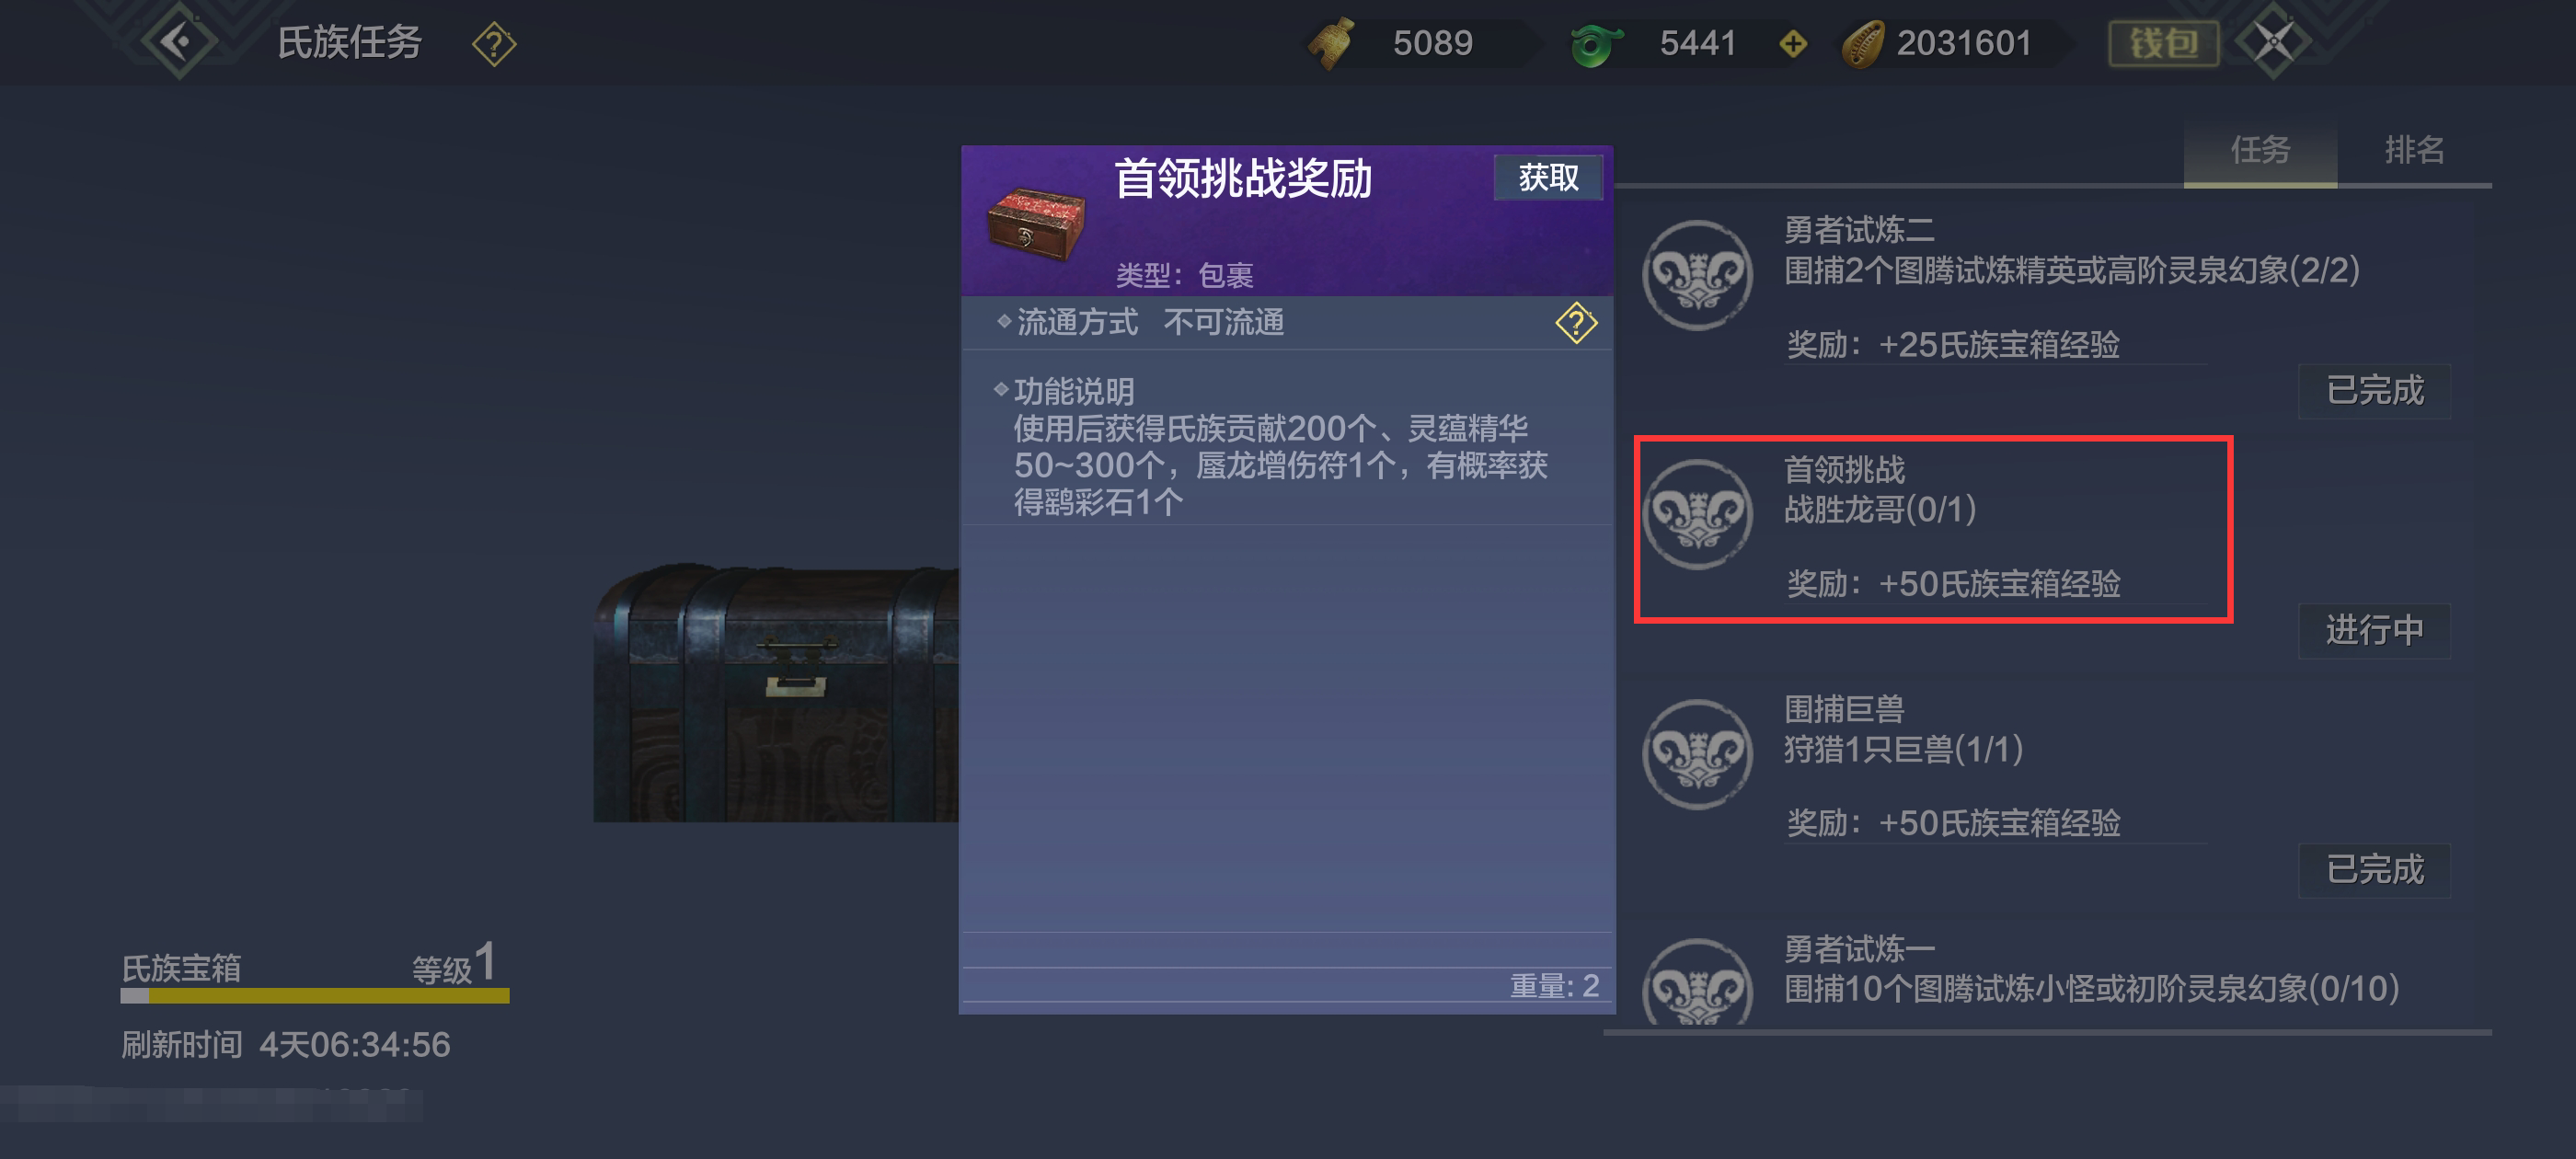The image size is (2576, 1159).
Task: Switch to the 排名 ranking tab
Action: point(2414,150)
